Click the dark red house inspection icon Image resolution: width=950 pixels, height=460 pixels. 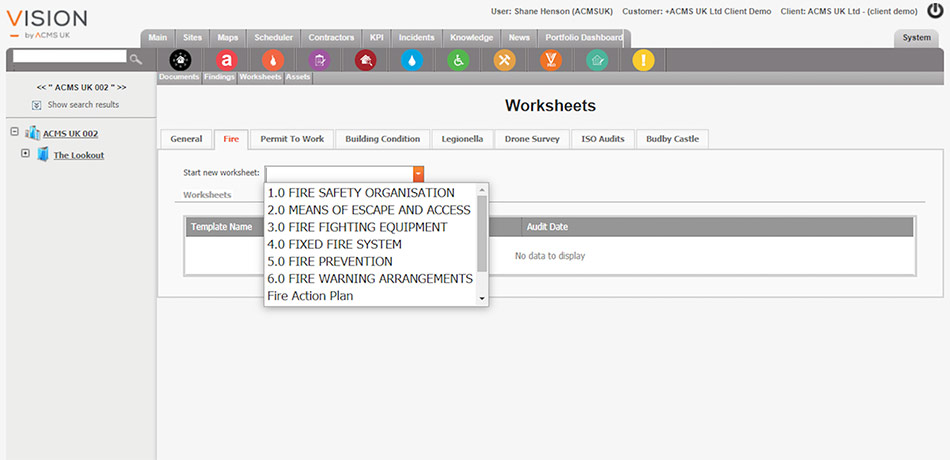[365, 60]
